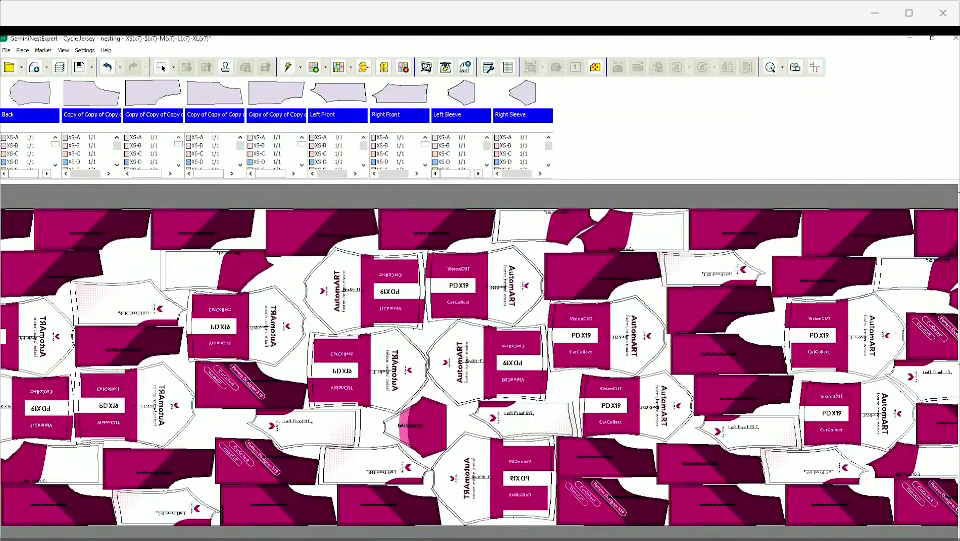Click the two-boxes icon next to zoom
This screenshot has height=541, width=960.
pyautogui.click(x=795, y=67)
